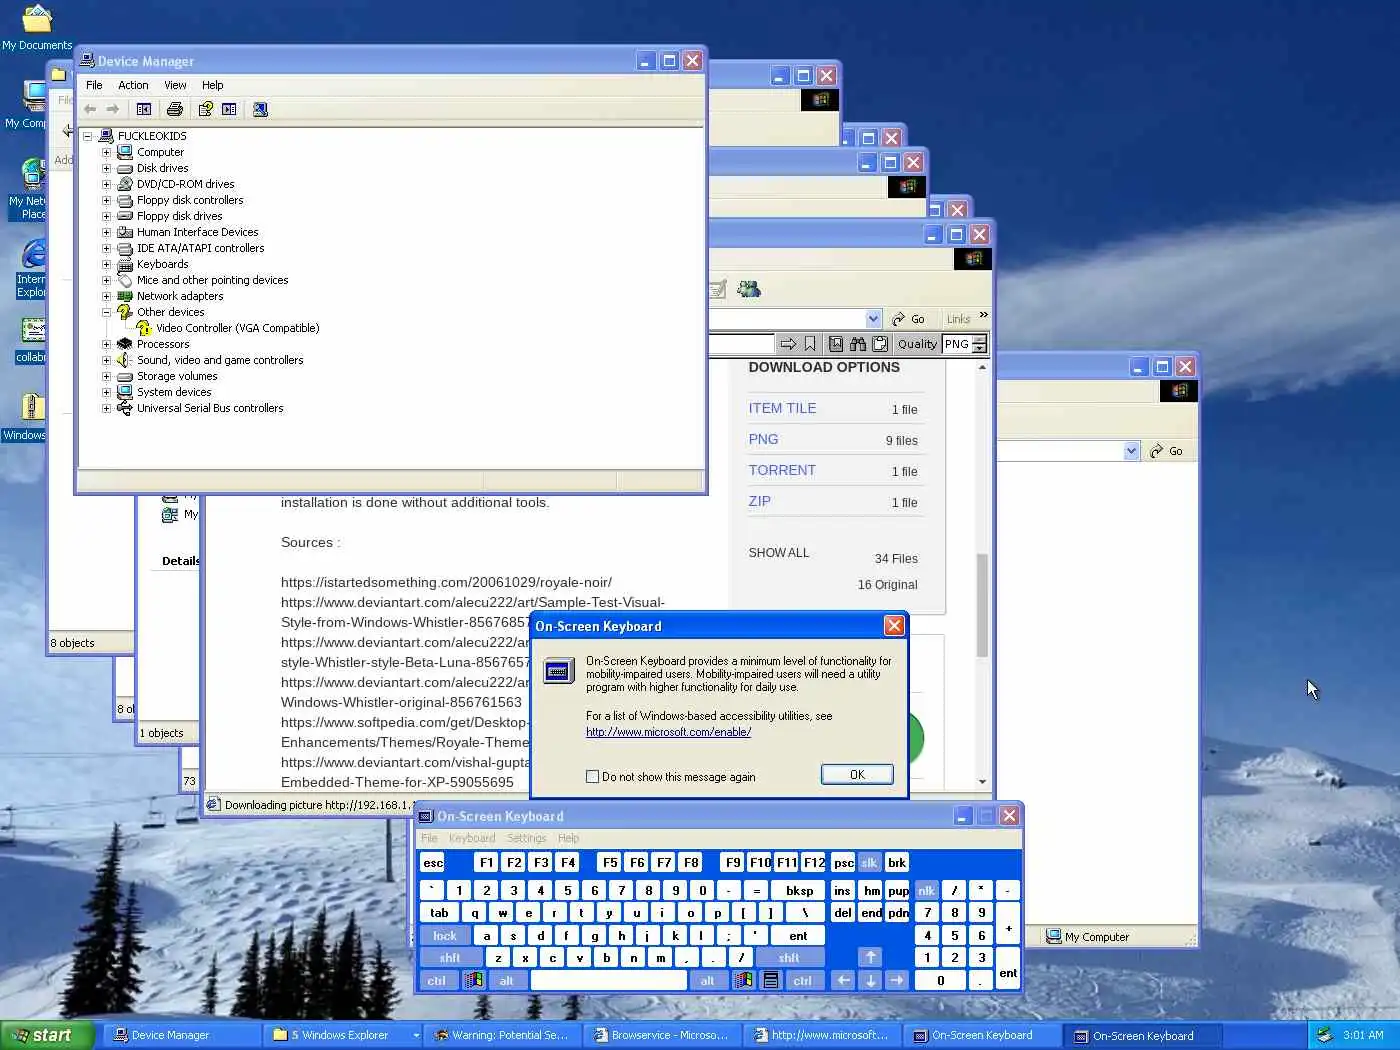
Task: Toggle the nlk key on On-Screen Keyboard
Action: 926,891
